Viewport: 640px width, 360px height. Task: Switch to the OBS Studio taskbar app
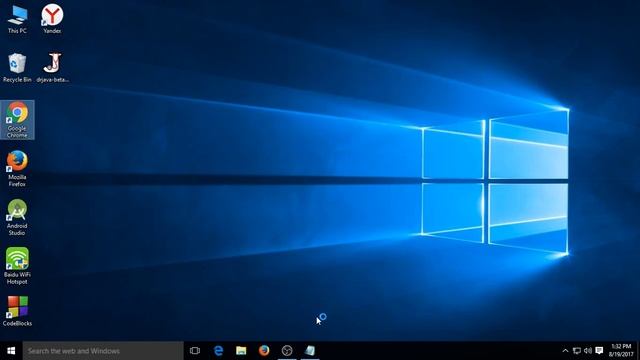click(x=287, y=351)
